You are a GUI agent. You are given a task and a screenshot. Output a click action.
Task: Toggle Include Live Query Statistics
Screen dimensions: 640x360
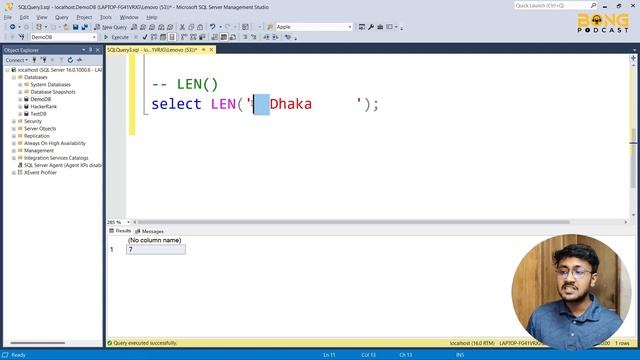click(x=193, y=37)
